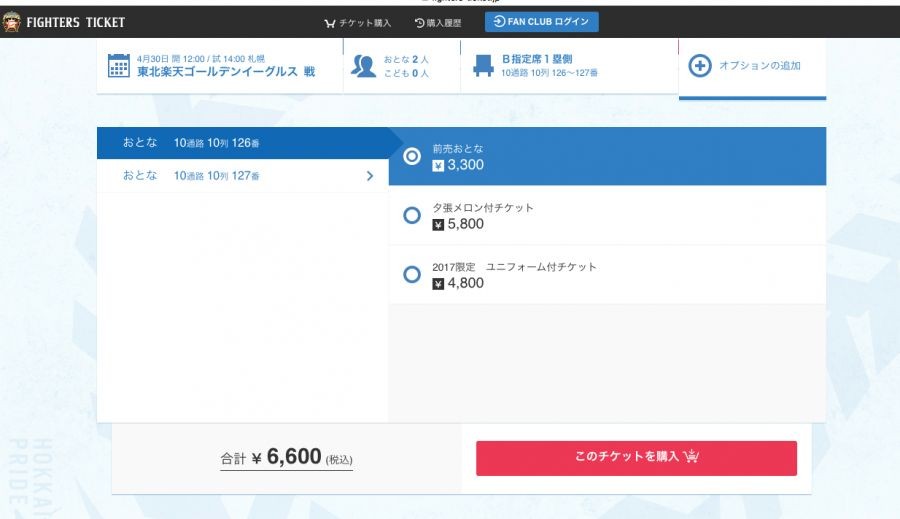Click the yen icon beside 4,800
Image resolution: width=900 pixels, height=519 pixels.
(438, 283)
